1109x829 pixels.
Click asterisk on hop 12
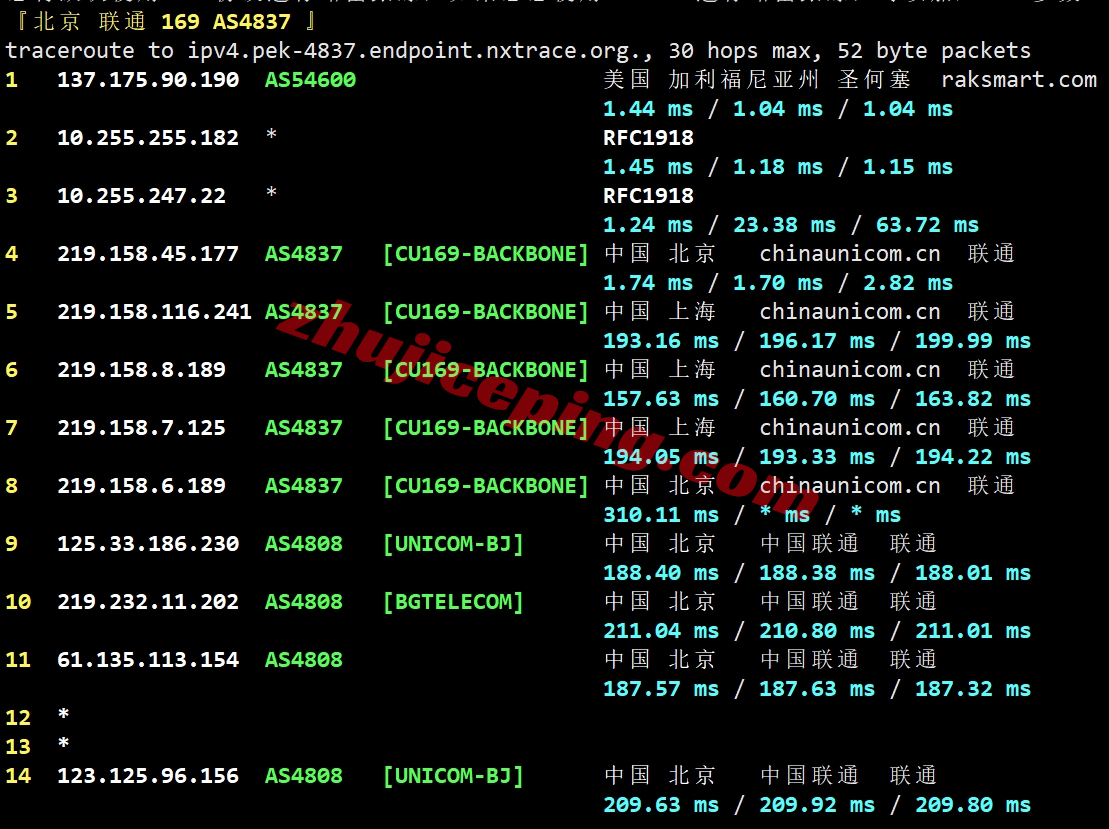point(64,714)
